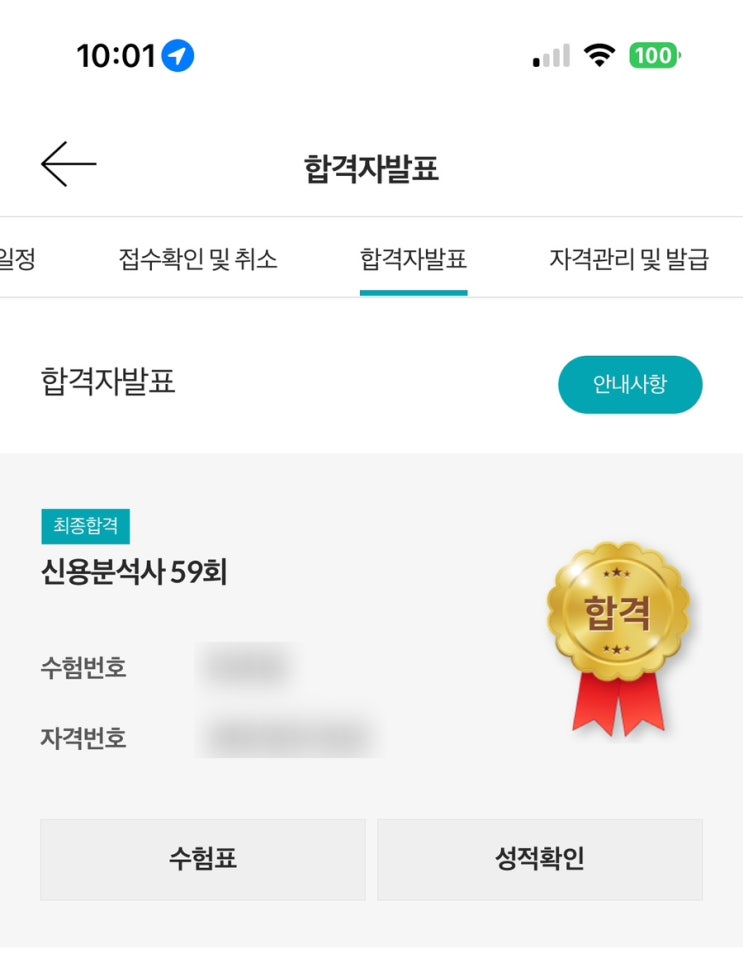743x968 pixels.
Task: Tap the 성적확인 score check button
Action: [540, 859]
